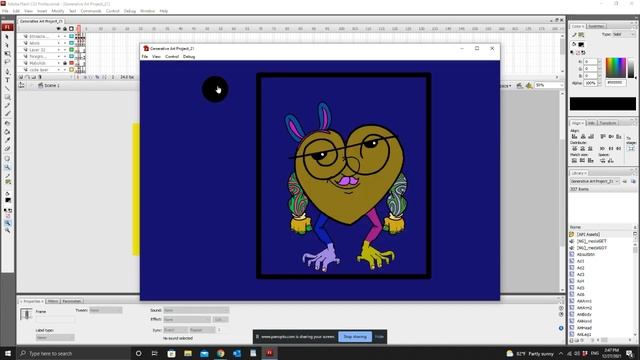
Task: Switch to the Swatches tab
Action: pos(596,27)
